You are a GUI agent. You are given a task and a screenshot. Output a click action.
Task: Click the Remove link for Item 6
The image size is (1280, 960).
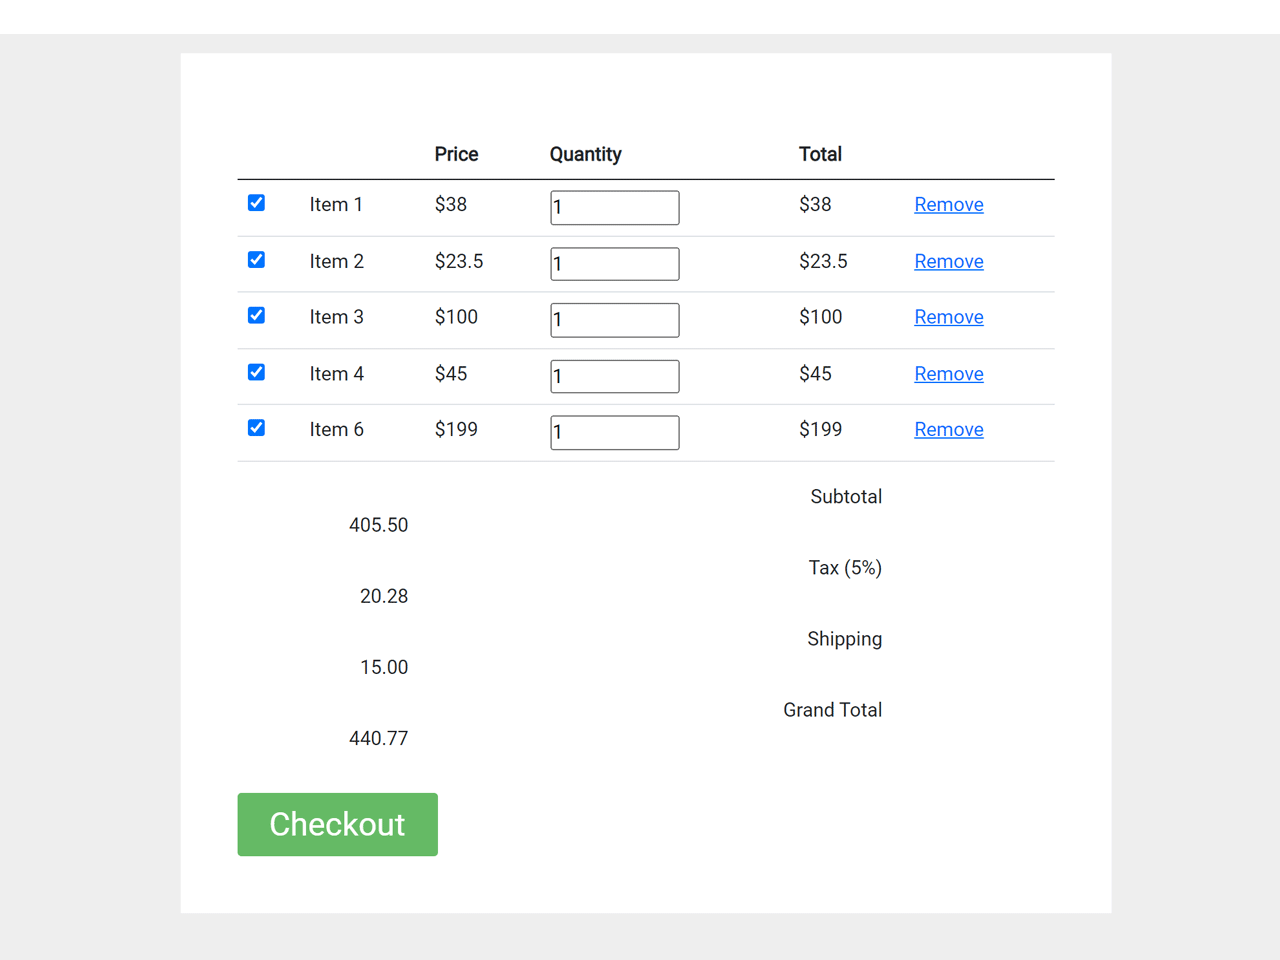[948, 430]
